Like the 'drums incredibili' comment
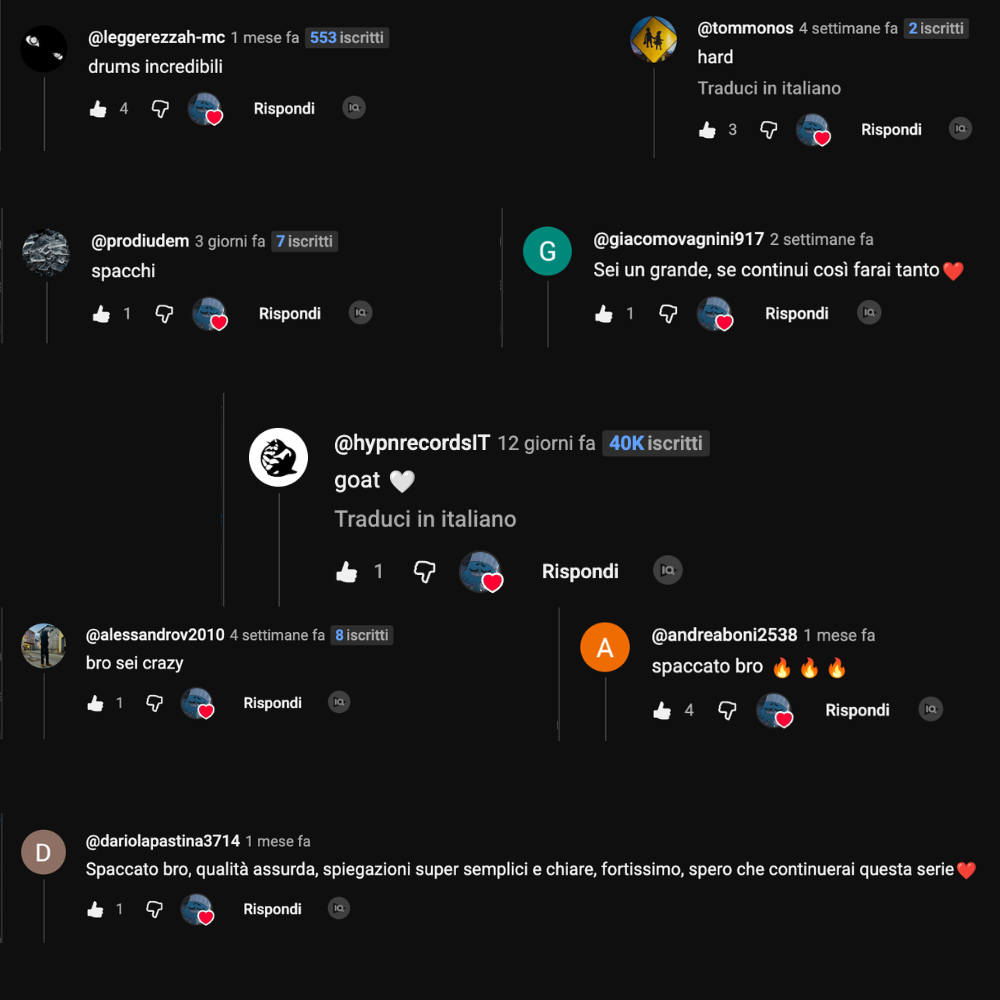Image resolution: width=1000 pixels, height=1000 pixels. [98, 109]
